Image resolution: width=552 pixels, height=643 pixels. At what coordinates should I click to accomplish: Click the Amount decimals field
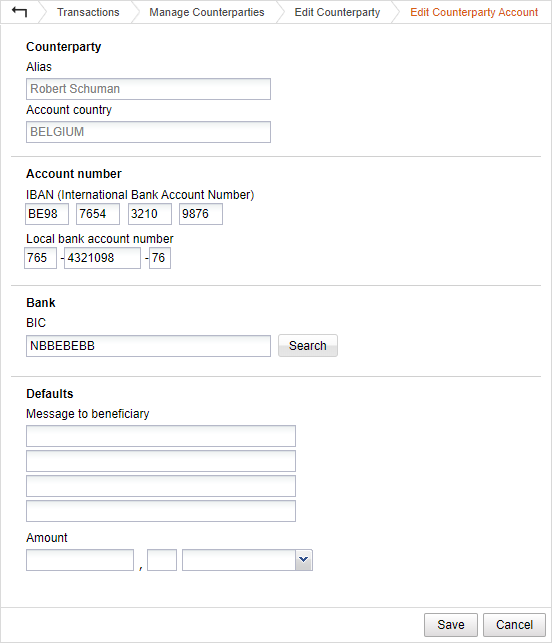point(162,560)
